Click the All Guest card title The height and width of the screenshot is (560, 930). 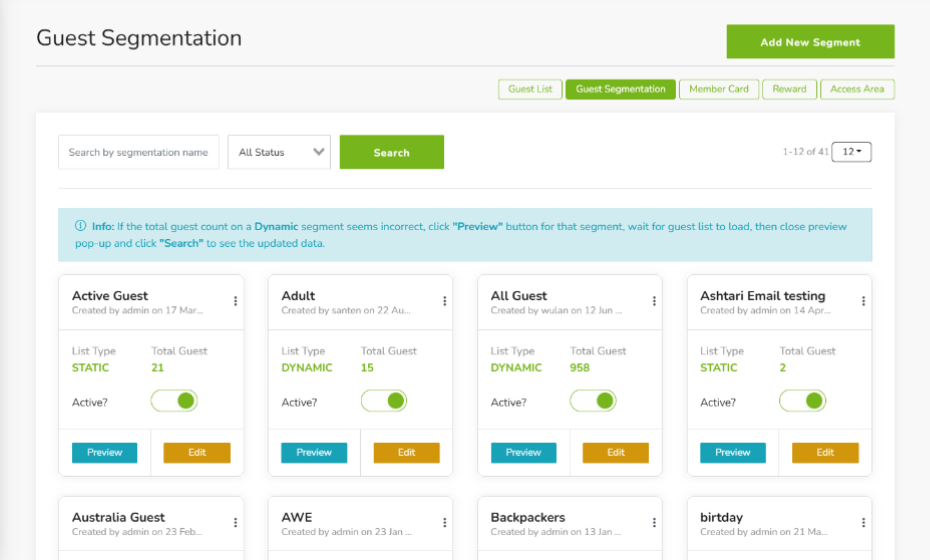[519, 295]
